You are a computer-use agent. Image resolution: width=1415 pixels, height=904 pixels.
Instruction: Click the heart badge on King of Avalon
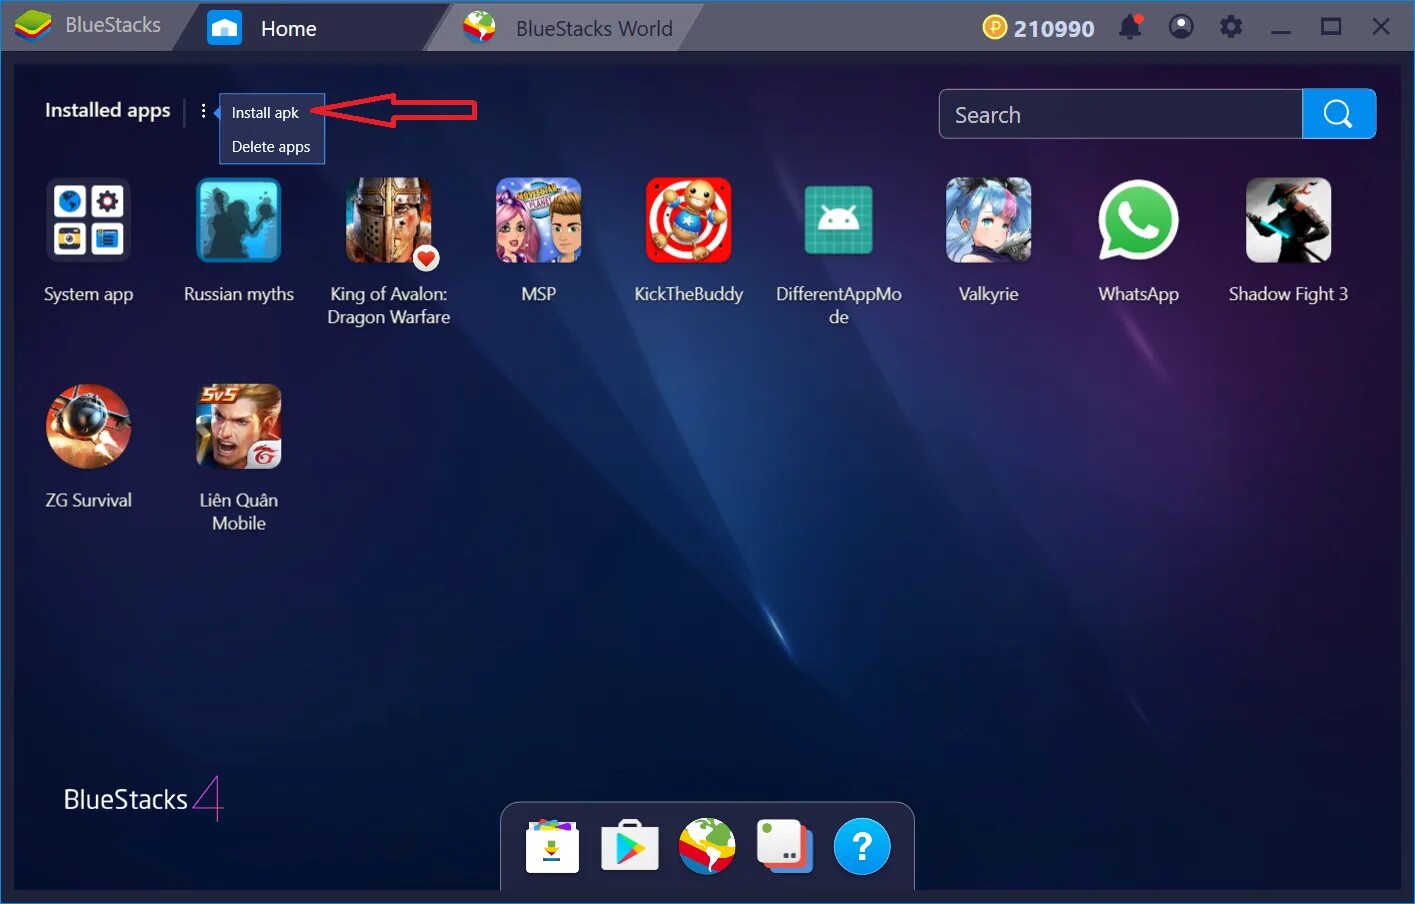point(426,258)
